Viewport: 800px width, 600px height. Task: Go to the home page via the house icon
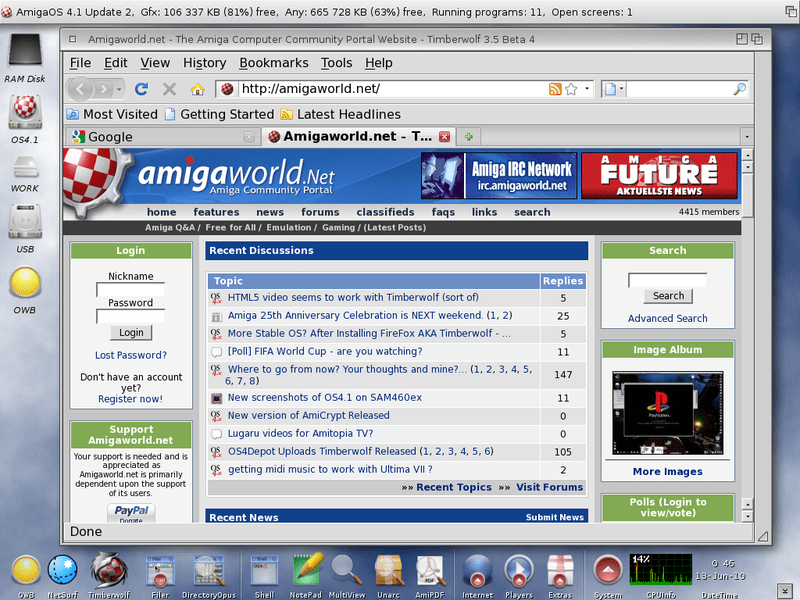coord(197,89)
